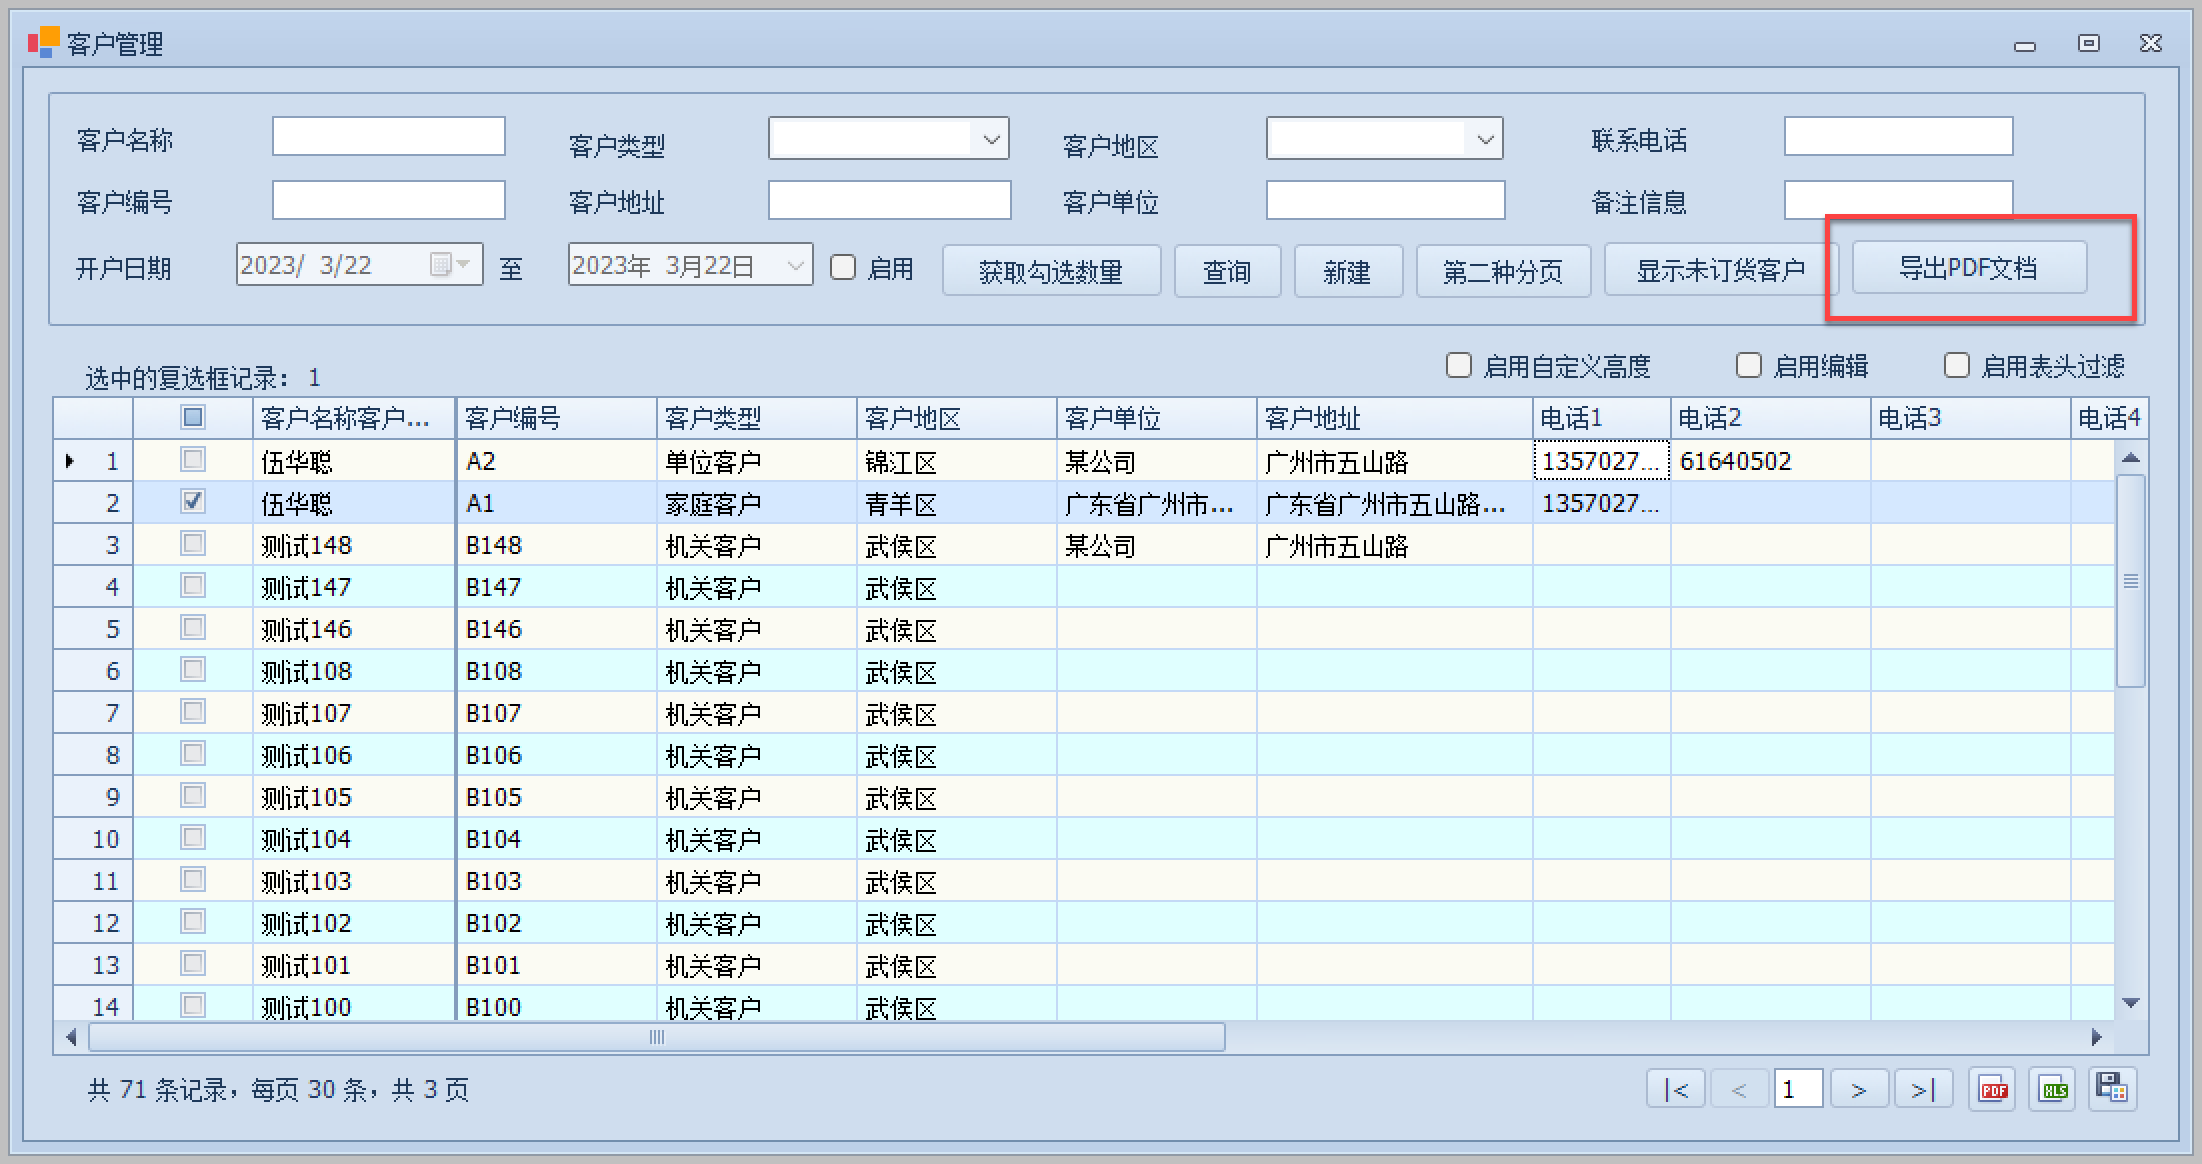Open calendar icon in 开户日期 start date

[x=441, y=265]
